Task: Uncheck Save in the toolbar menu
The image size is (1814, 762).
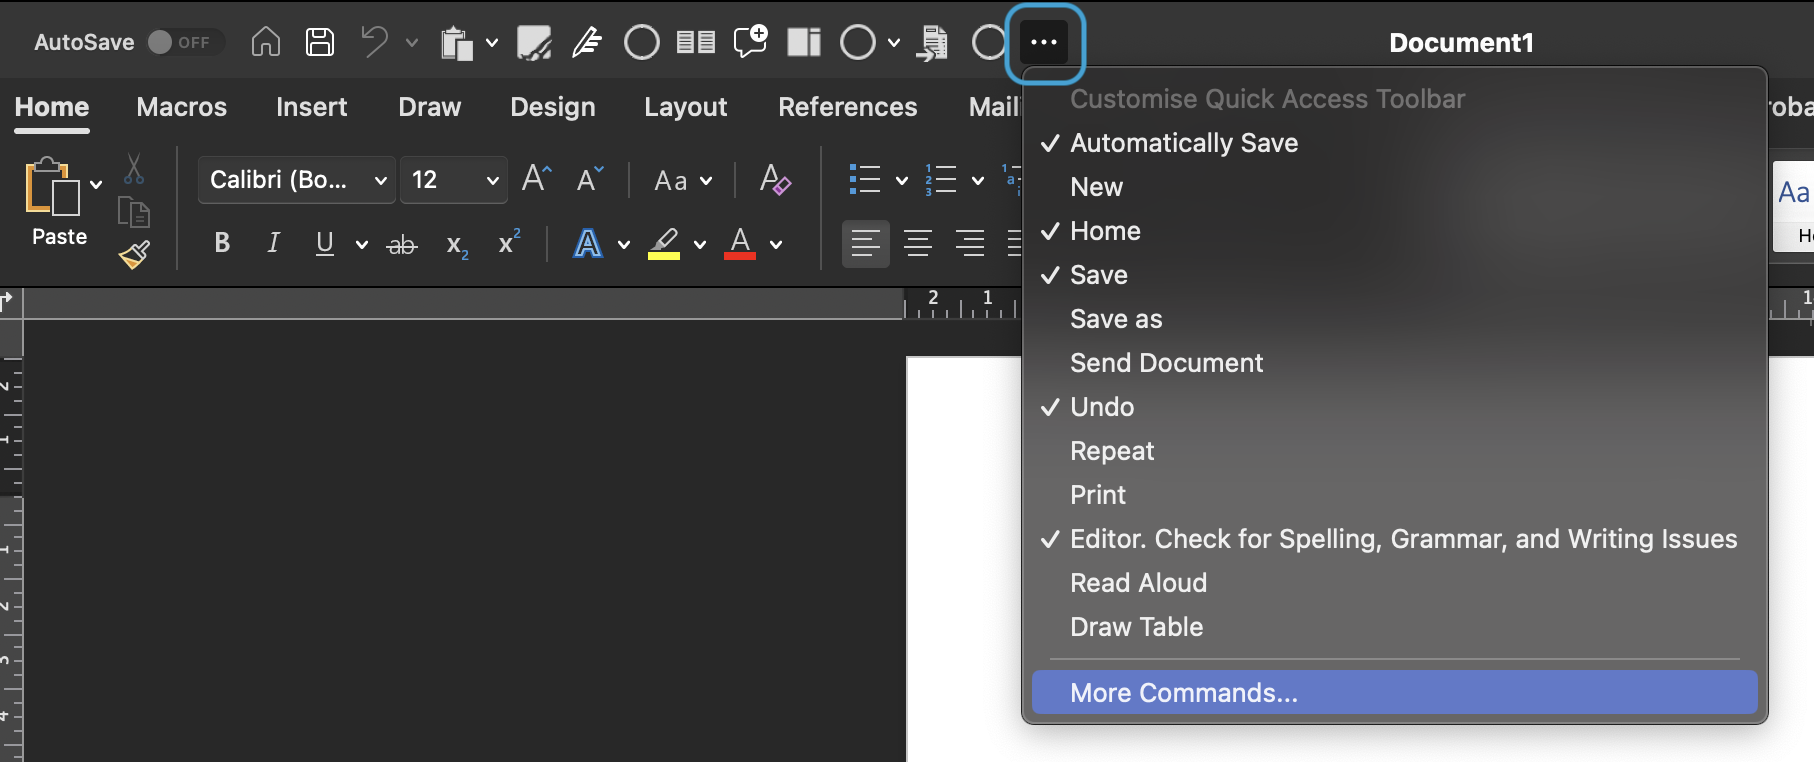Action: [1395, 275]
